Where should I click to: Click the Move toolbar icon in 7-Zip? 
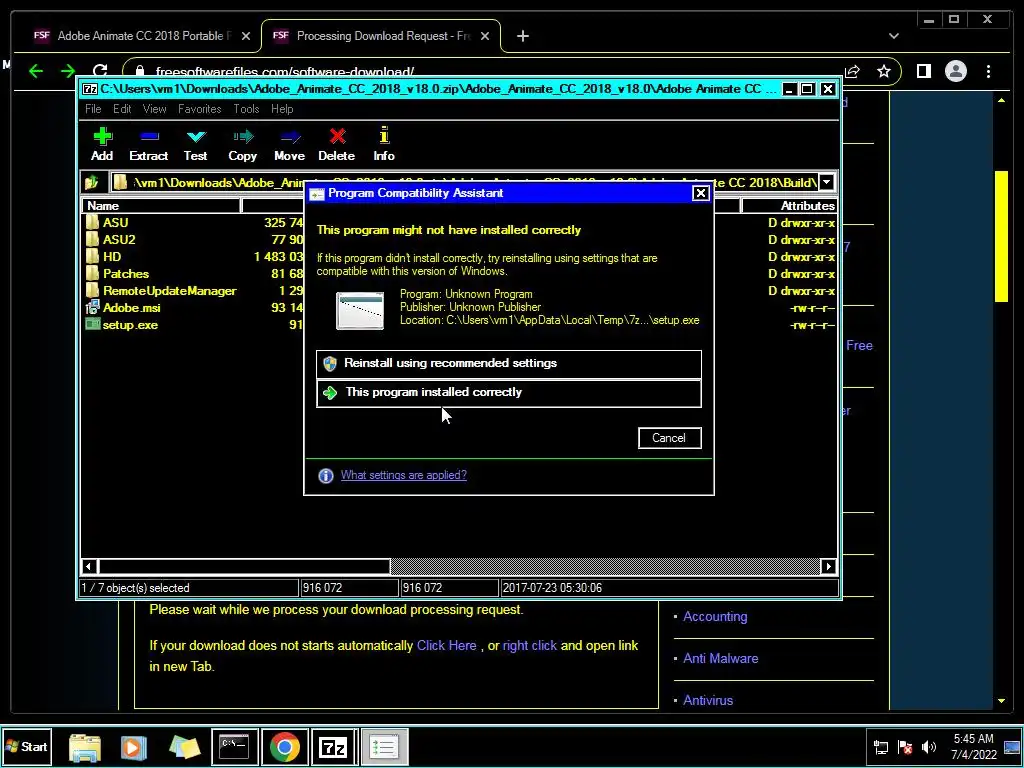click(x=289, y=144)
